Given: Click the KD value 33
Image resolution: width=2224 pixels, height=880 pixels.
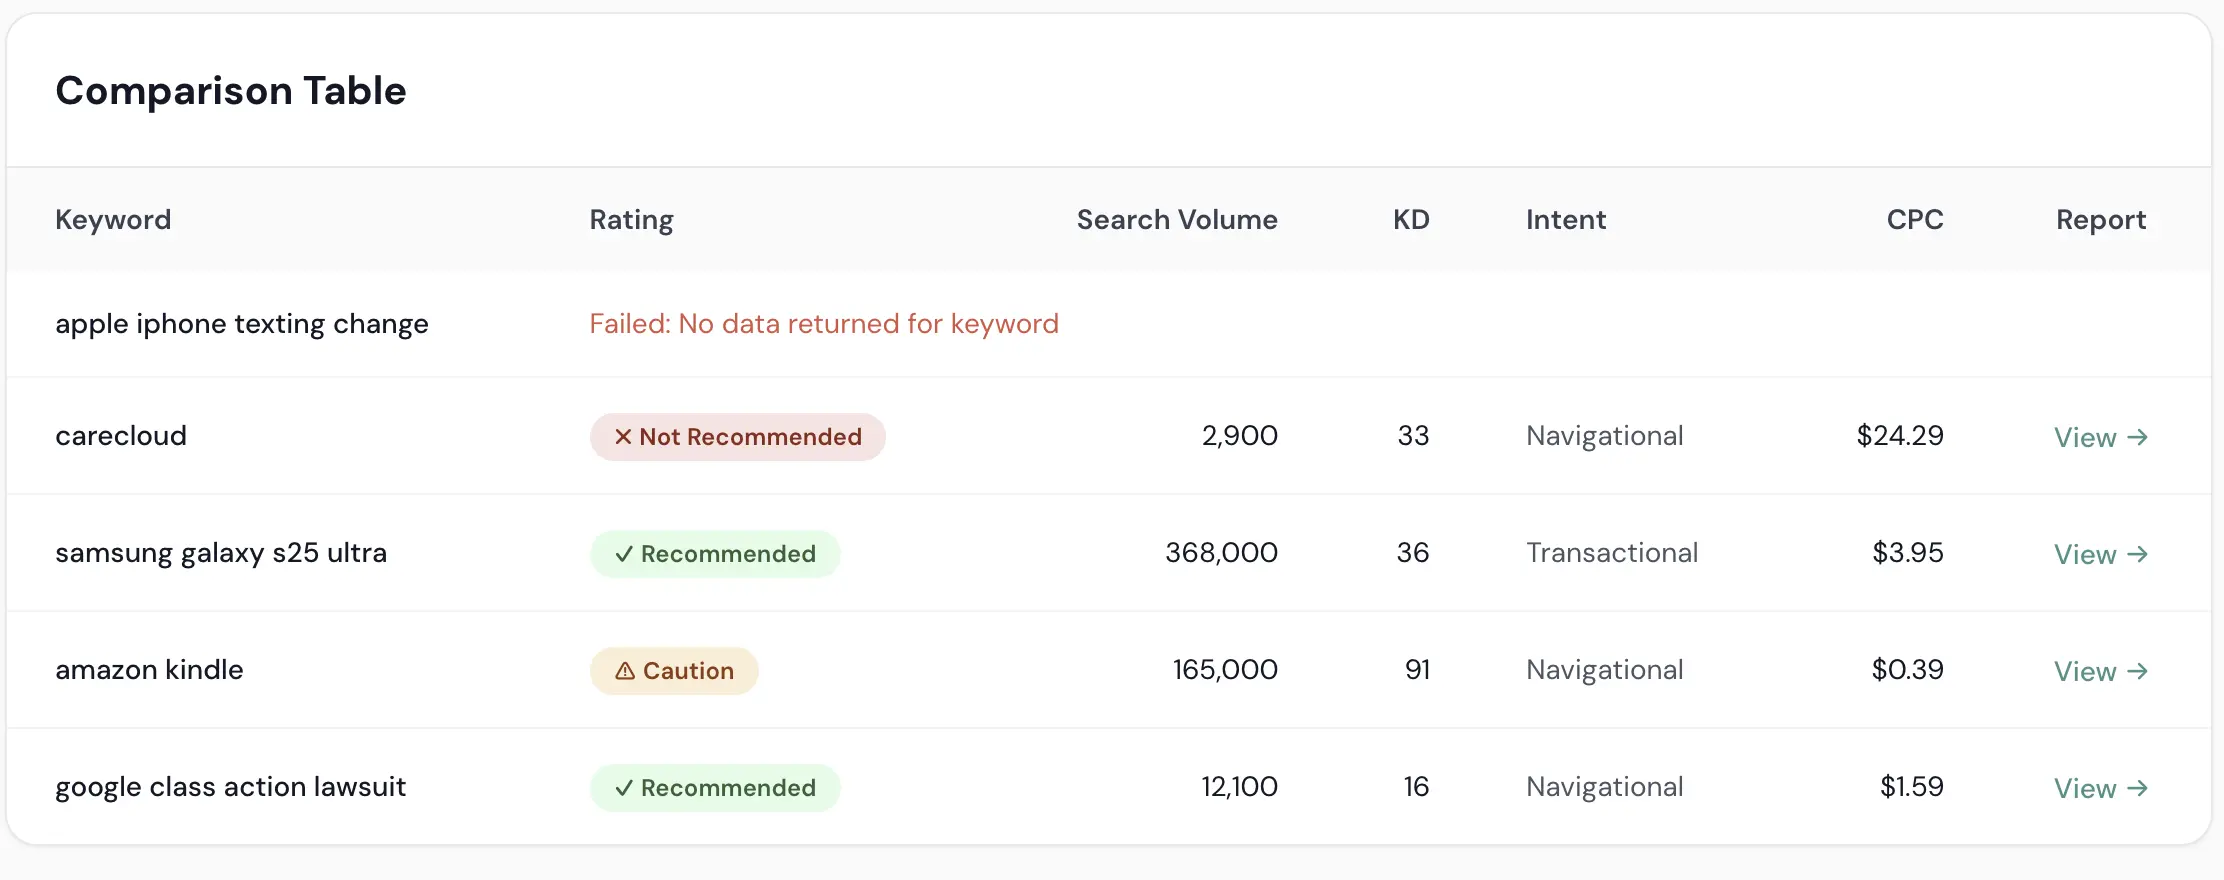Looking at the screenshot, I should [1413, 436].
